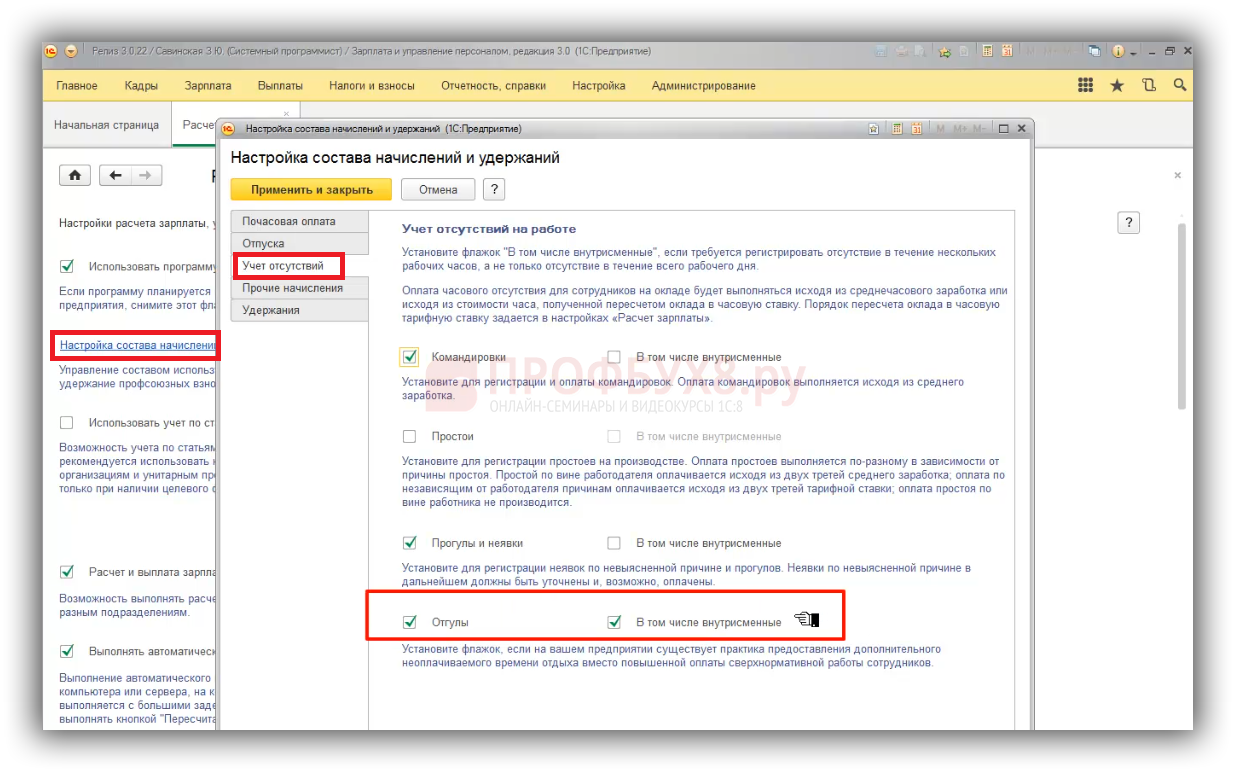Open Favorites with the star icon
The width and height of the screenshot is (1235, 772).
[1117, 86]
